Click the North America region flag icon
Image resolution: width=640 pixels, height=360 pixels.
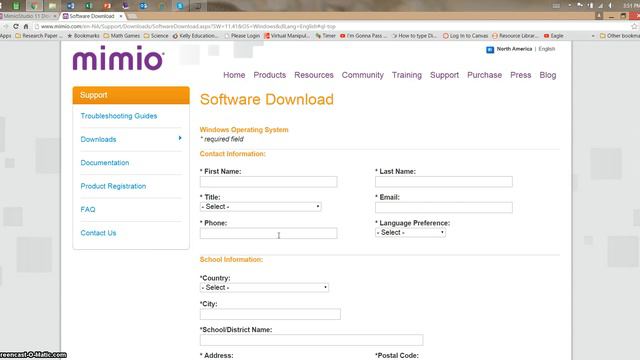[x=490, y=49]
